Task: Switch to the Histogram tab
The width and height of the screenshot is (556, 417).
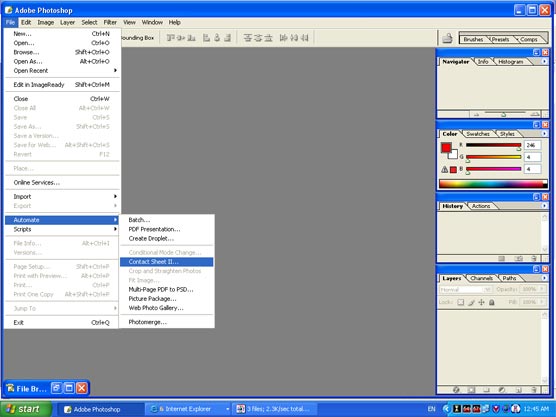Action: coord(511,62)
